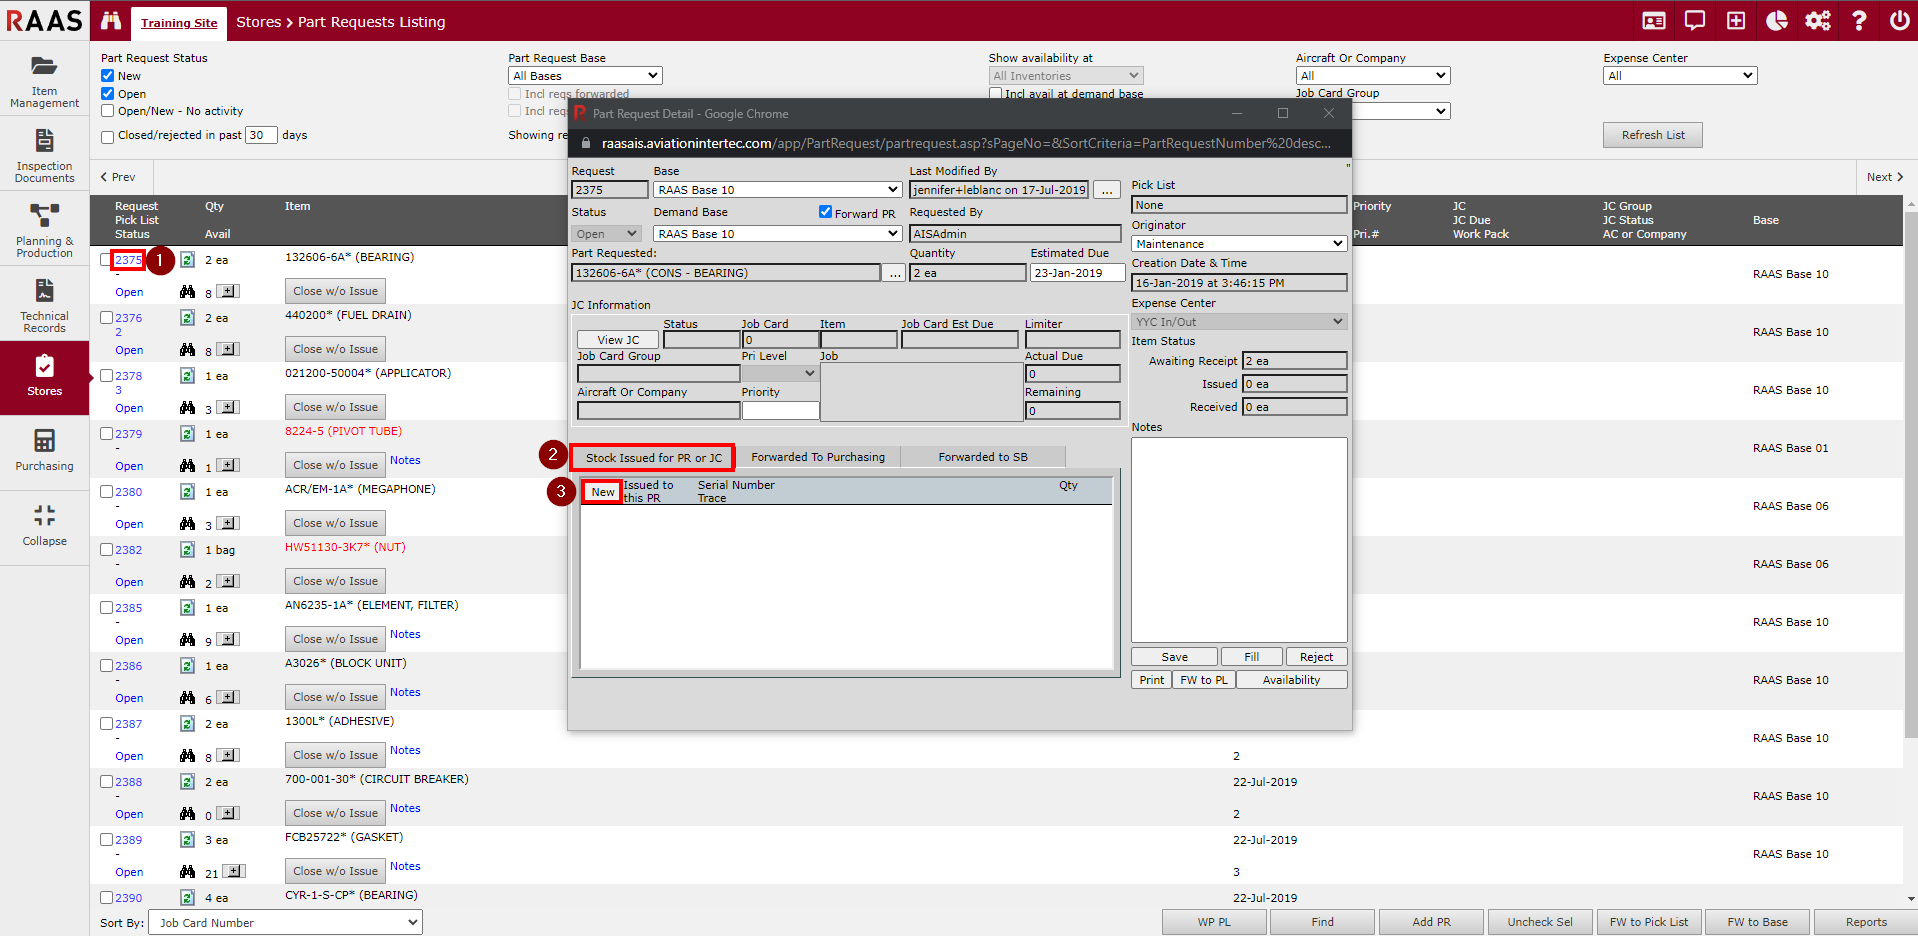Open Technical Records sidebar icon
1918x936 pixels.
(x=44, y=305)
